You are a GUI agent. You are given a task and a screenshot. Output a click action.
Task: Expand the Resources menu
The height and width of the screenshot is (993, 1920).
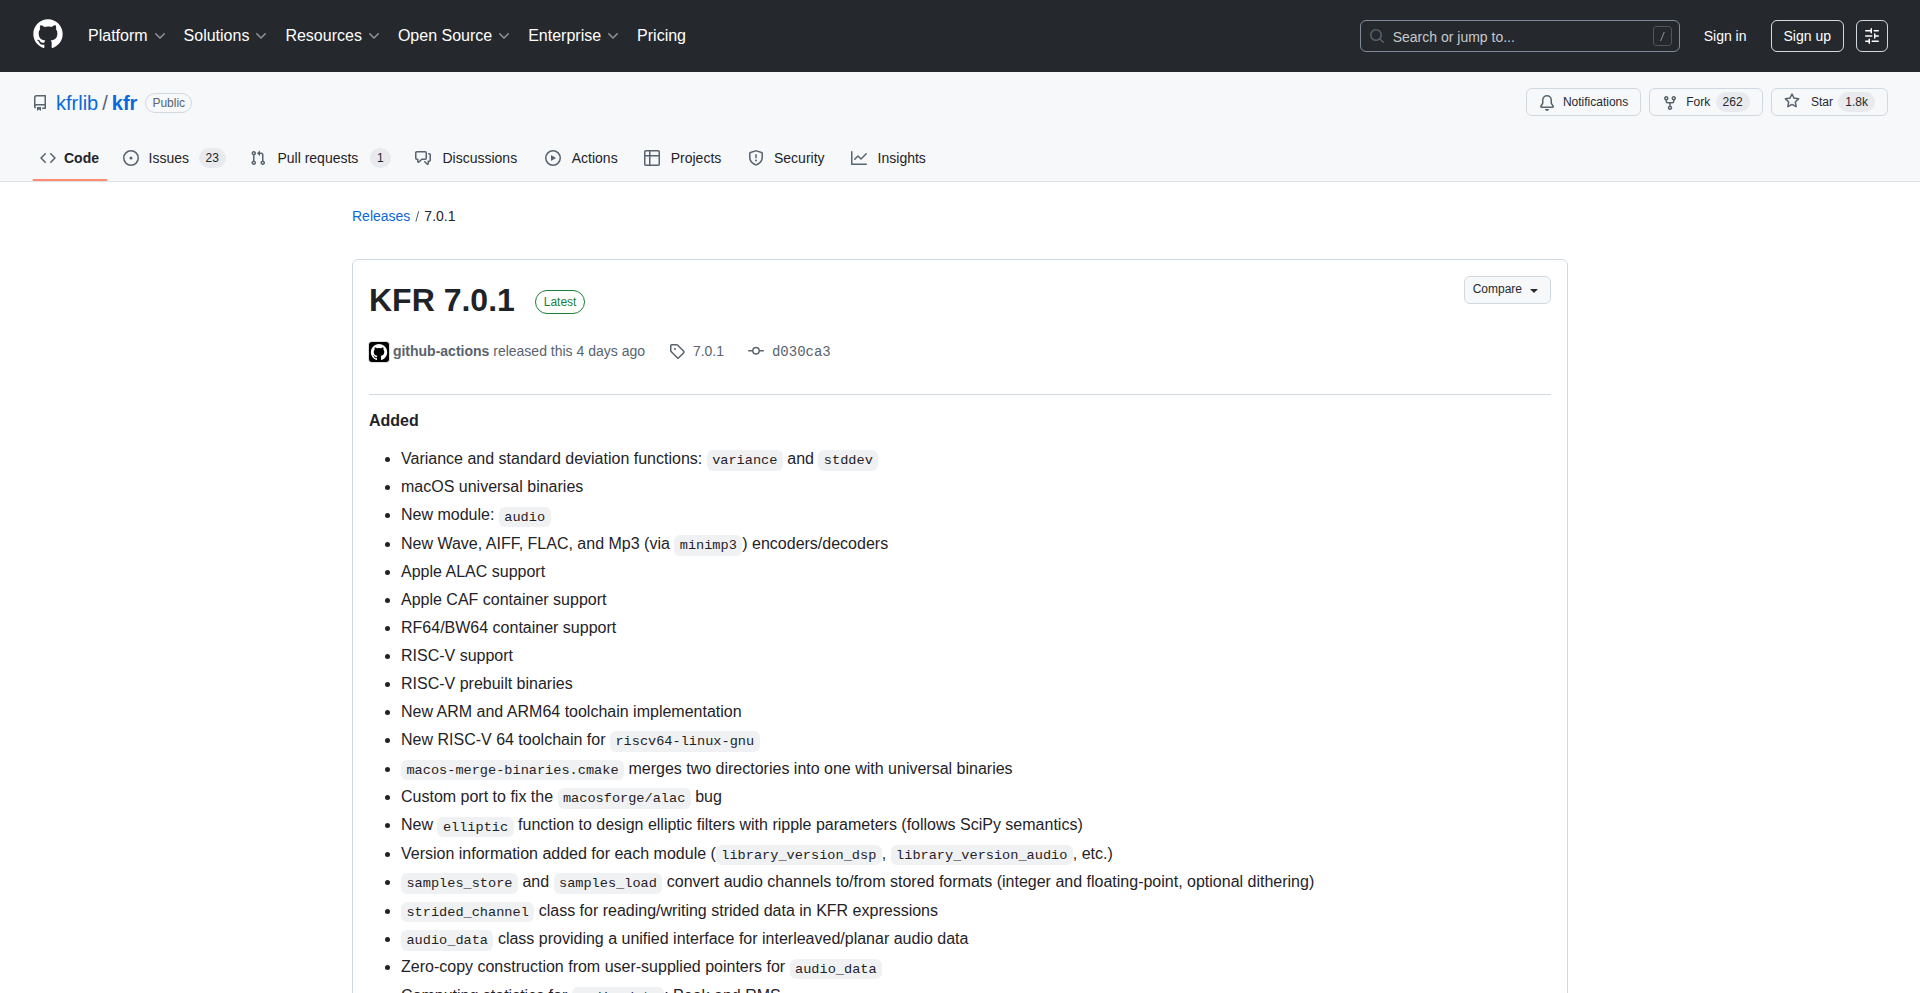332,36
